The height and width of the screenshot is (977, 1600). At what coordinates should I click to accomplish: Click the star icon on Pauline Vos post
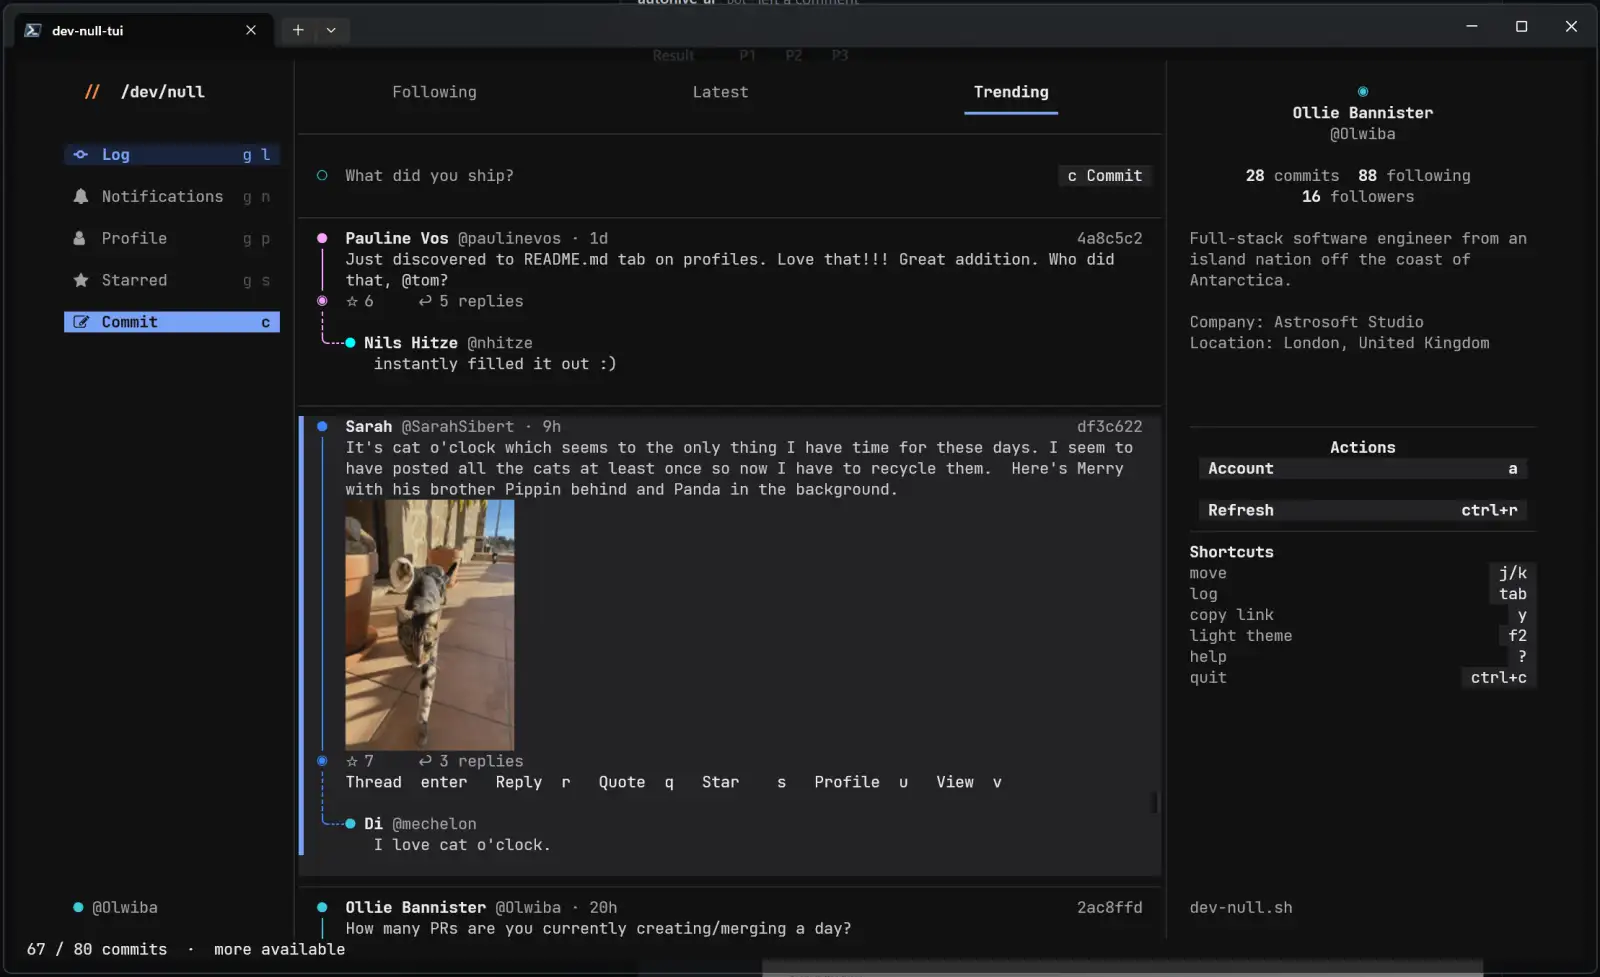tap(352, 301)
